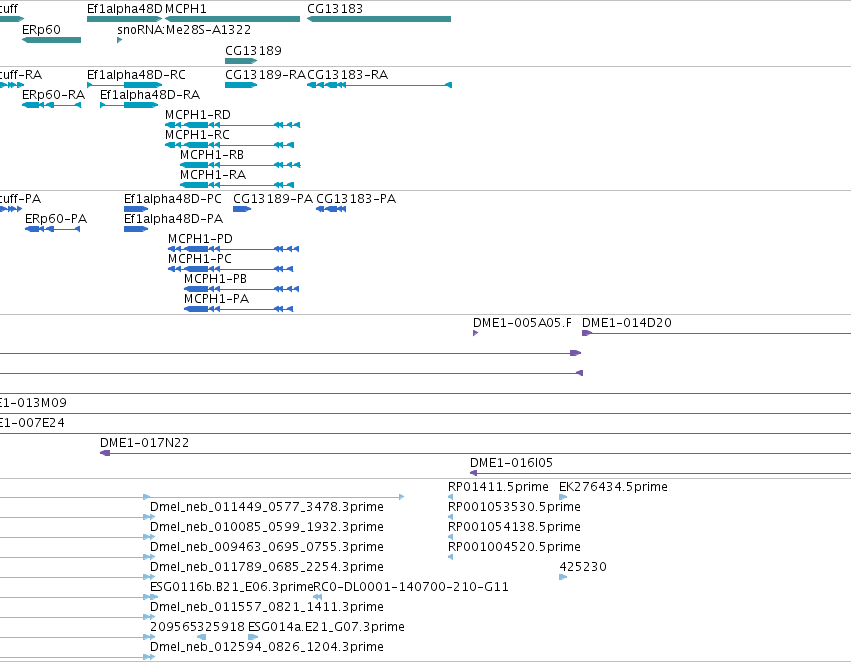
Task: Click the CG13183-PA protein label
Action: [x=356, y=199]
